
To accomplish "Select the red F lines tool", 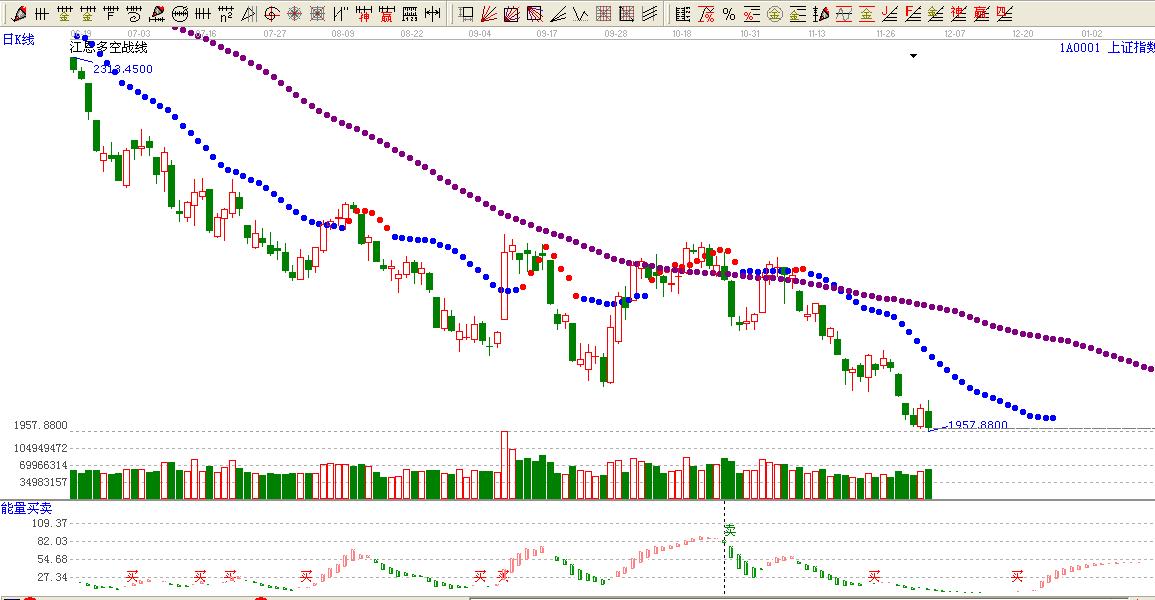I will [x=912, y=14].
